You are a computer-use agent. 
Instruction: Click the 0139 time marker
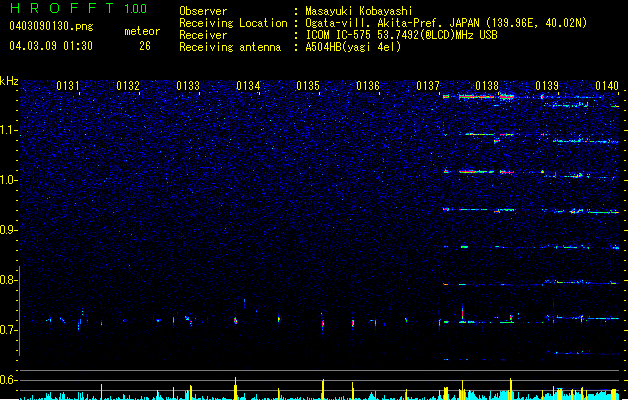pyautogui.click(x=547, y=86)
